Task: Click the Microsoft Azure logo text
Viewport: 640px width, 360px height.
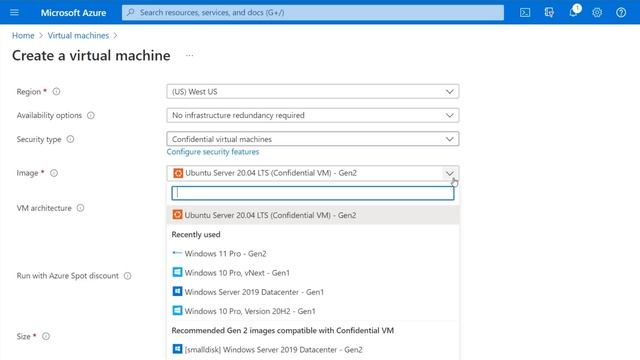Action: [73, 13]
